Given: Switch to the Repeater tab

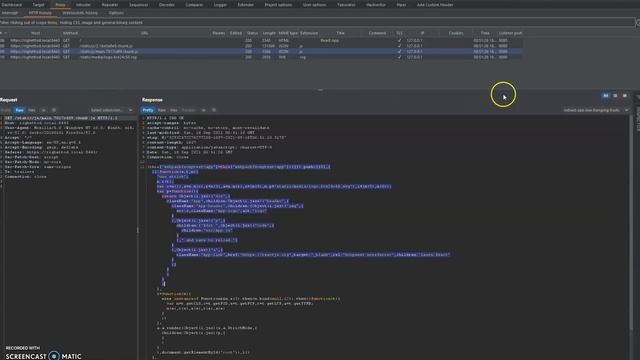Looking at the screenshot, I should [x=109, y=5].
